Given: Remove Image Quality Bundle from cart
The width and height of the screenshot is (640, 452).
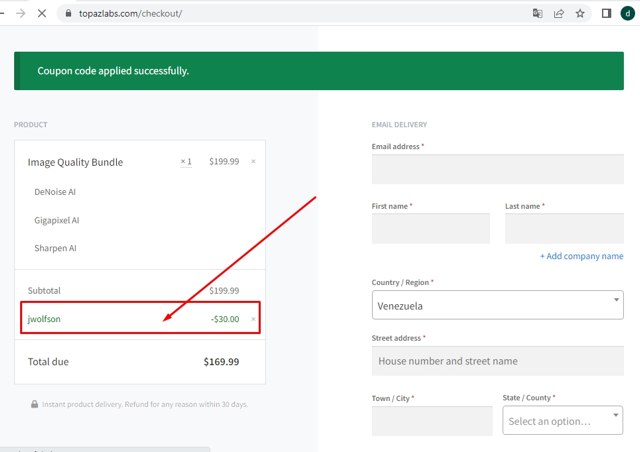Looking at the screenshot, I should pos(253,161).
